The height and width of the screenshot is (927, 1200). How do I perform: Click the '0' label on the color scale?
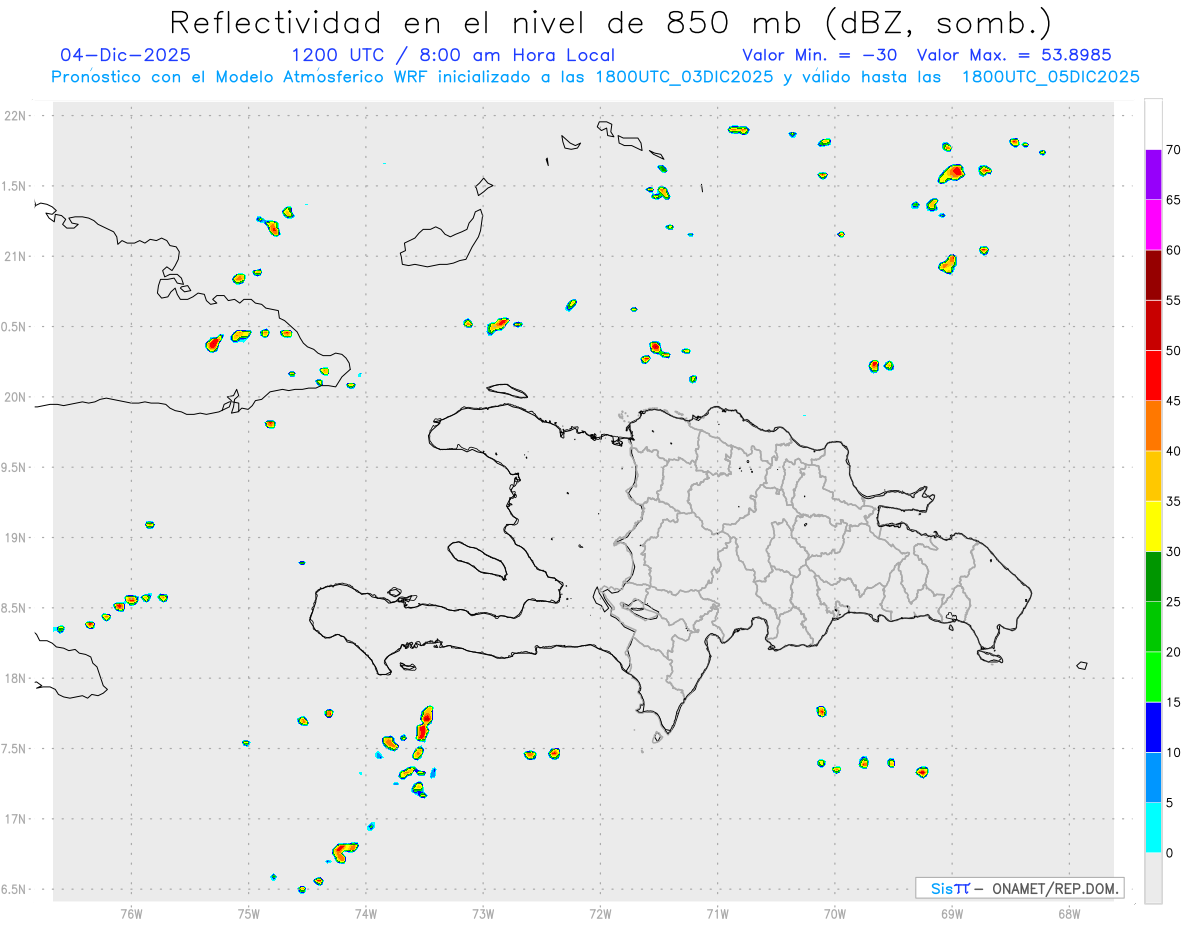pyautogui.click(x=1170, y=853)
